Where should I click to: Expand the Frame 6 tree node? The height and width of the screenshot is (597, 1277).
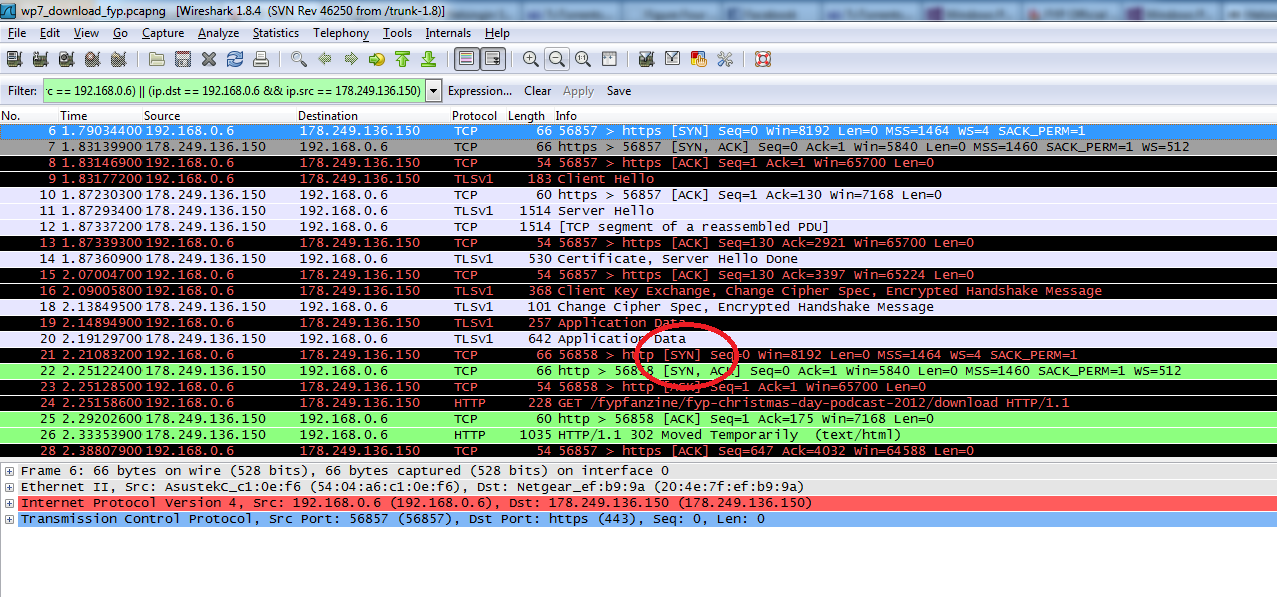point(9,471)
